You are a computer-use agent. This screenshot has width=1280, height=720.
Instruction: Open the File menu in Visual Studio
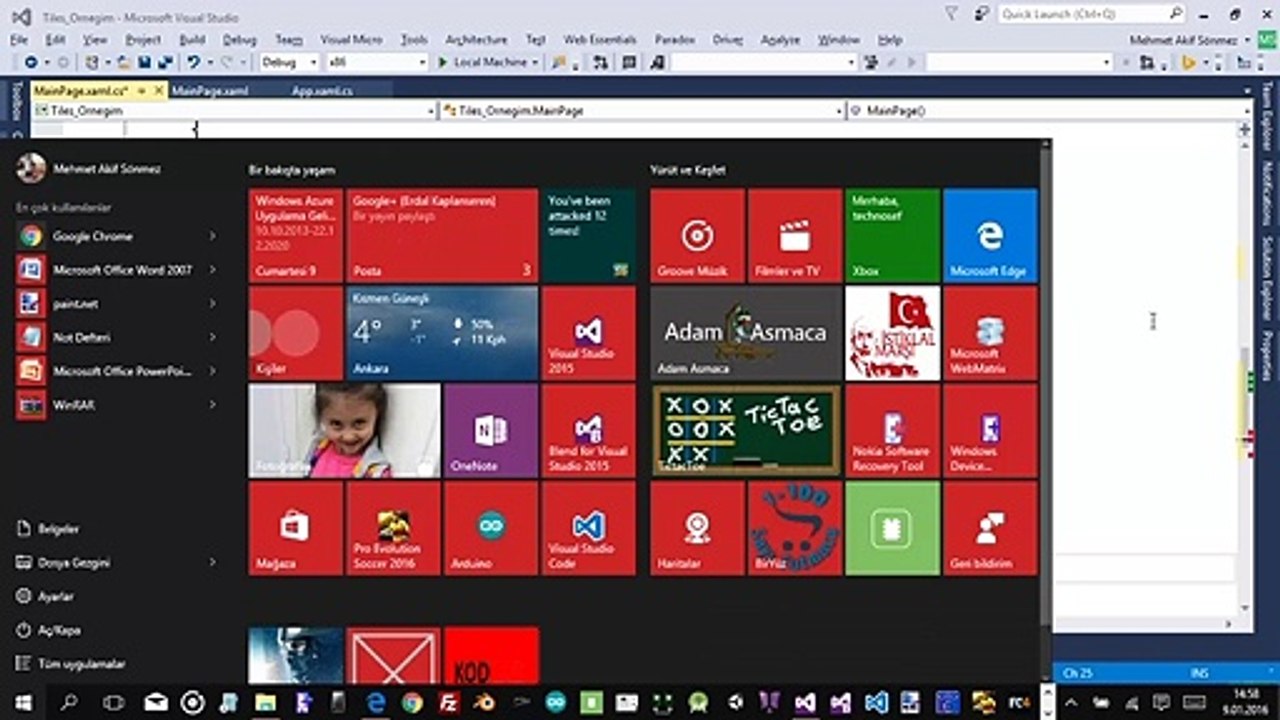point(19,40)
